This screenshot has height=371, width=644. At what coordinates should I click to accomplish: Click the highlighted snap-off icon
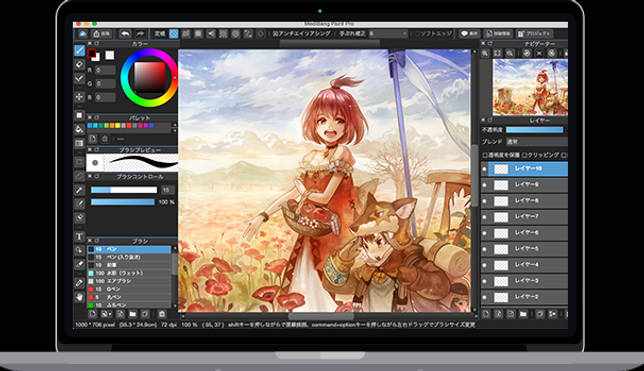click(174, 34)
